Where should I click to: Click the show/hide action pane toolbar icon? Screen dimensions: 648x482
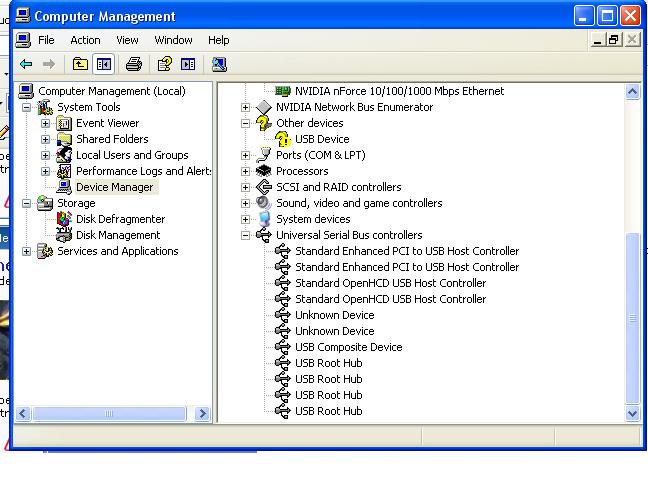click(188, 64)
